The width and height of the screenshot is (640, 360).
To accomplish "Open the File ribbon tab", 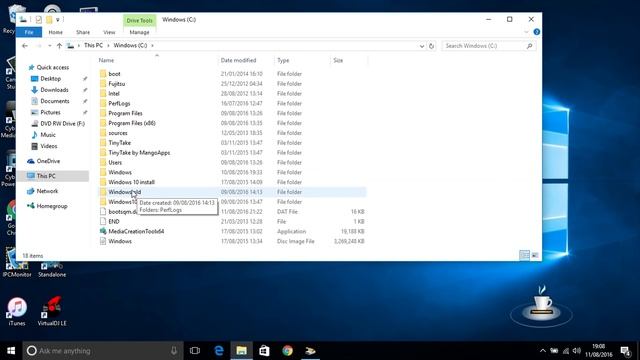I will coord(29,32).
